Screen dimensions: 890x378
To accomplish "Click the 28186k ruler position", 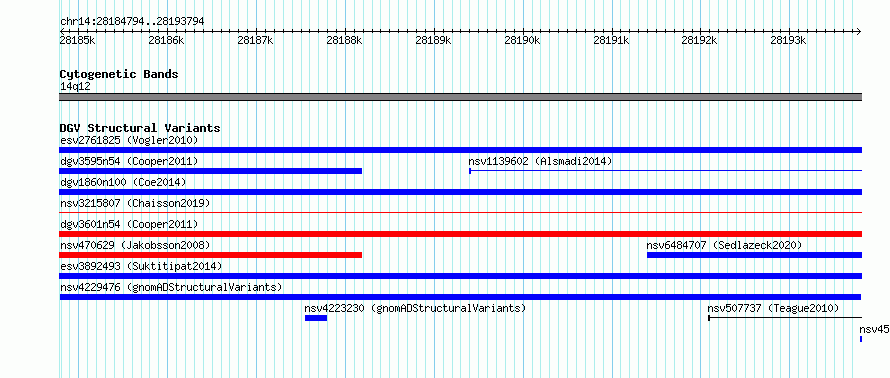I will point(166,41).
